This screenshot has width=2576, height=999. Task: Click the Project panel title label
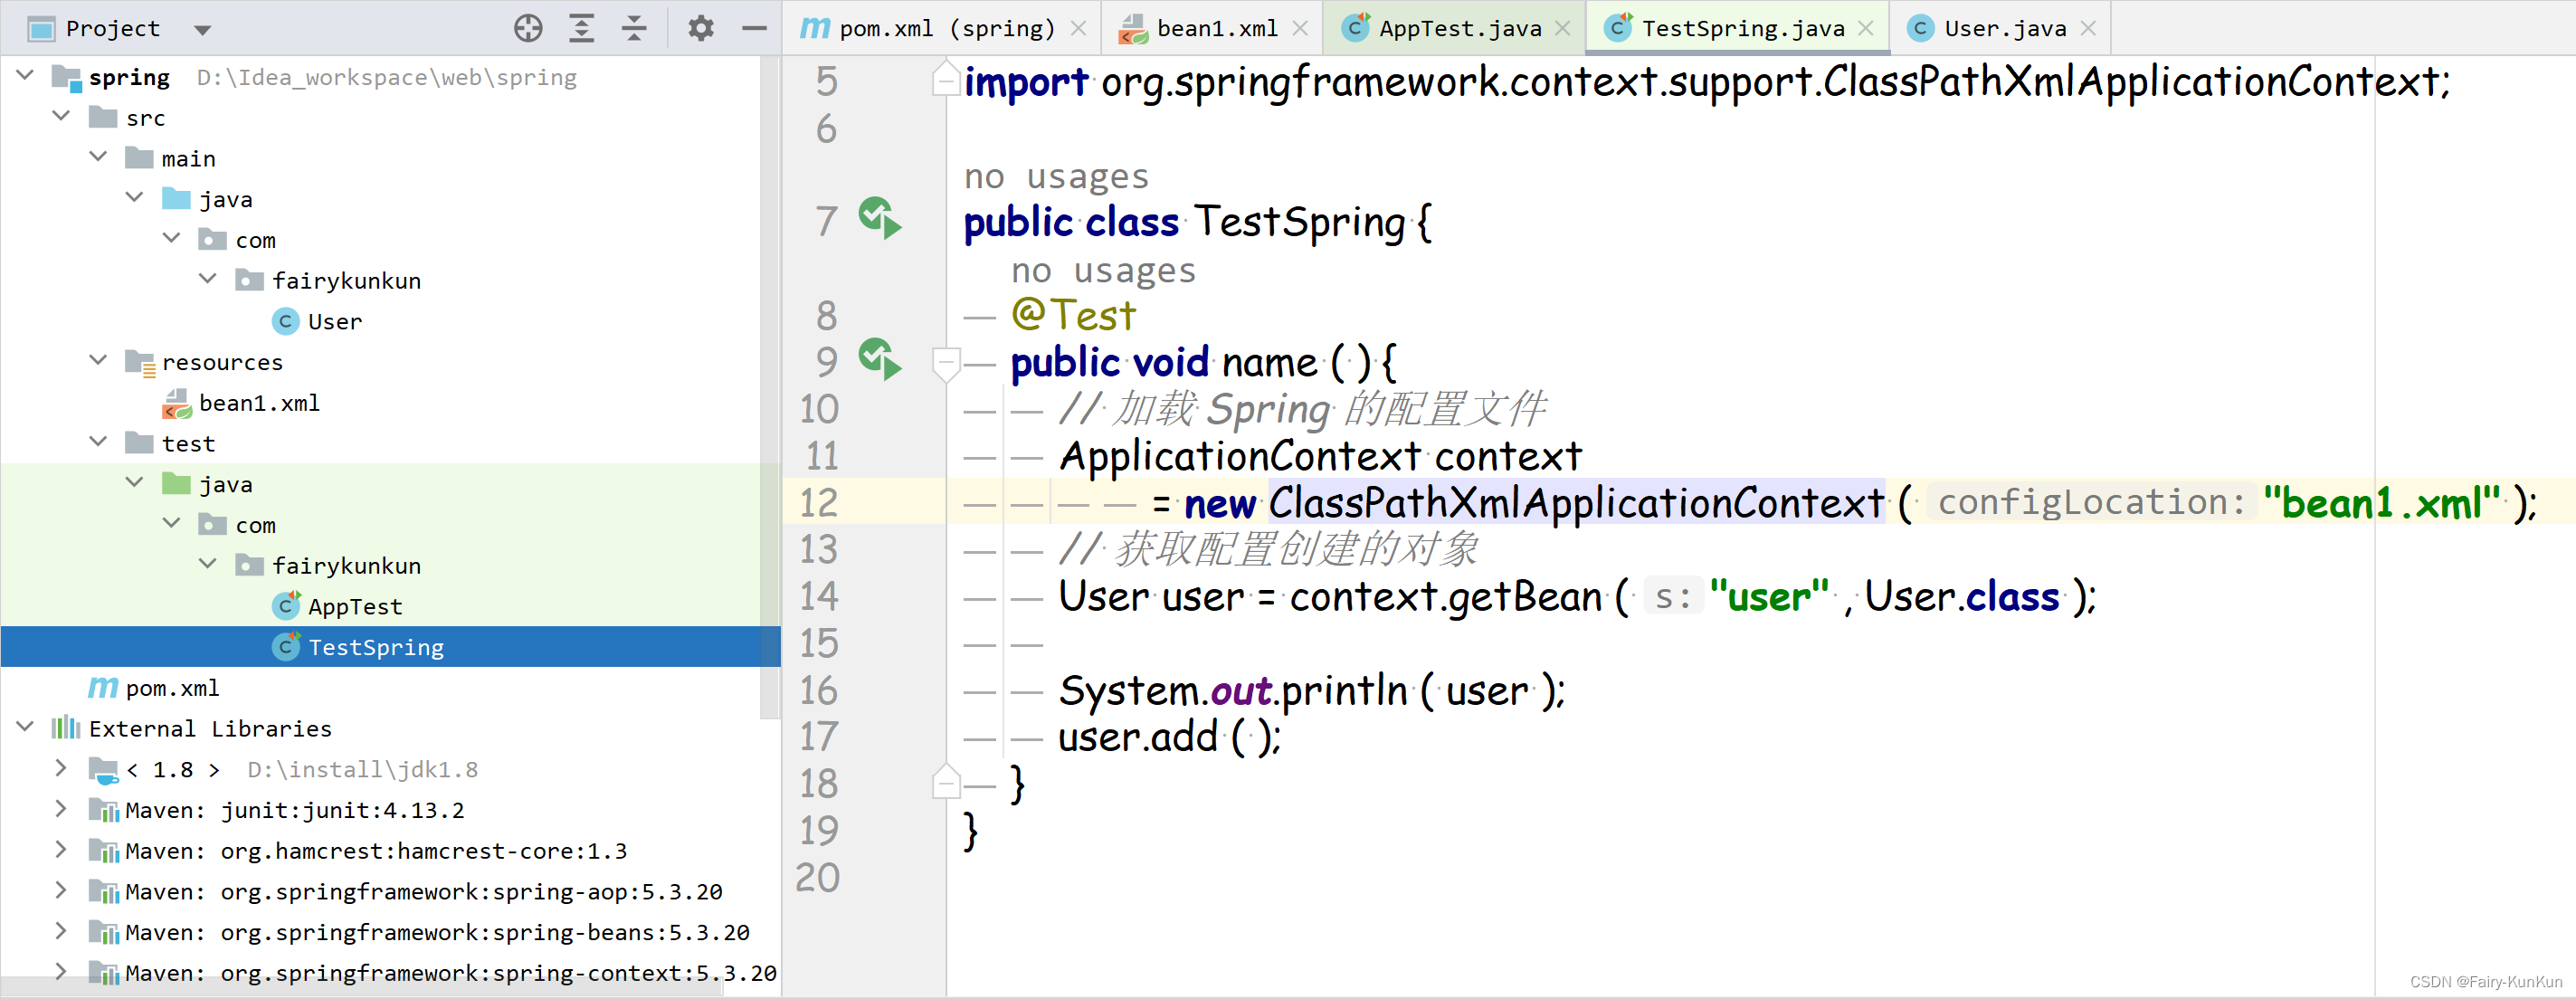pyautogui.click(x=113, y=29)
